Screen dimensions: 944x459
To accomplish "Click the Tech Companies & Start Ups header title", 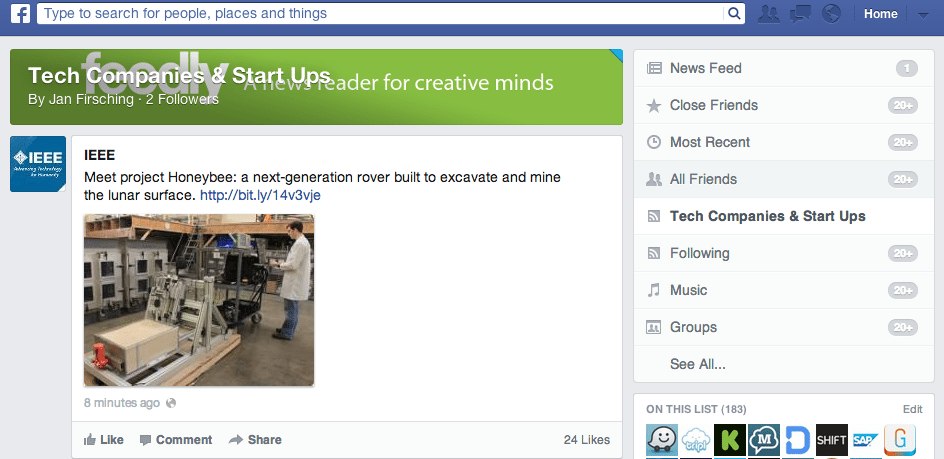I will (179, 76).
